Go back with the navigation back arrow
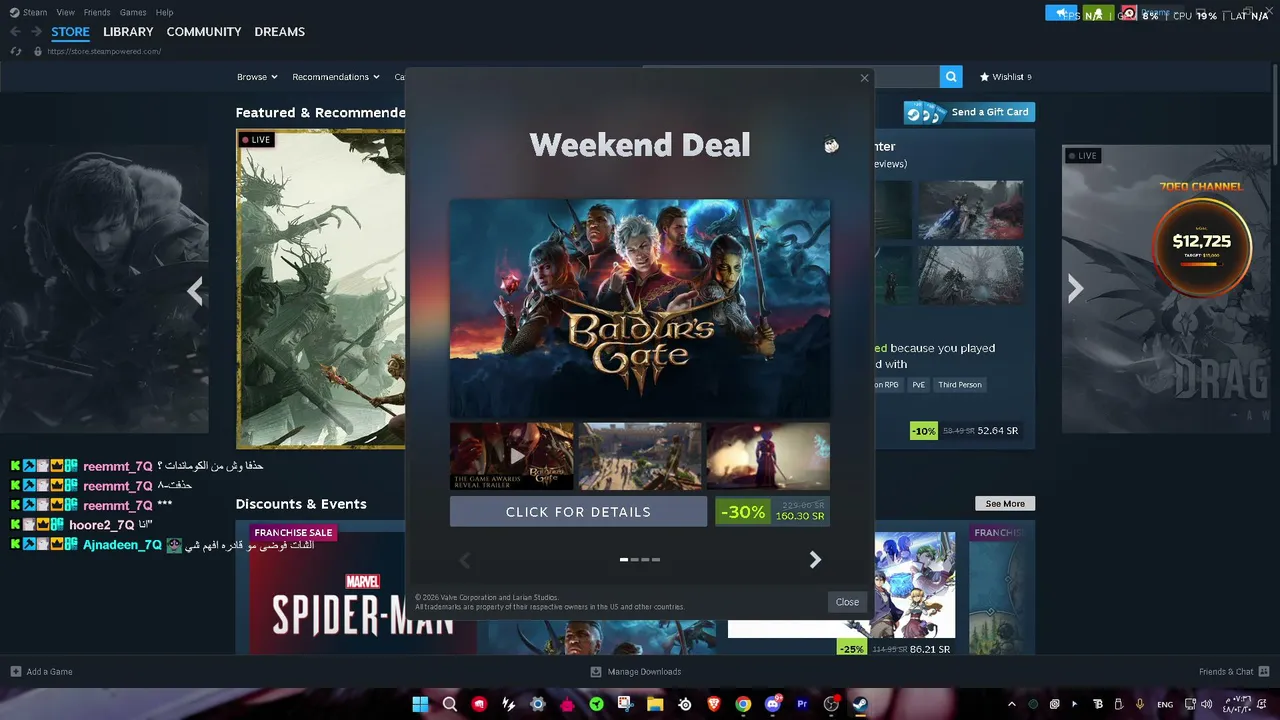 tap(15, 32)
